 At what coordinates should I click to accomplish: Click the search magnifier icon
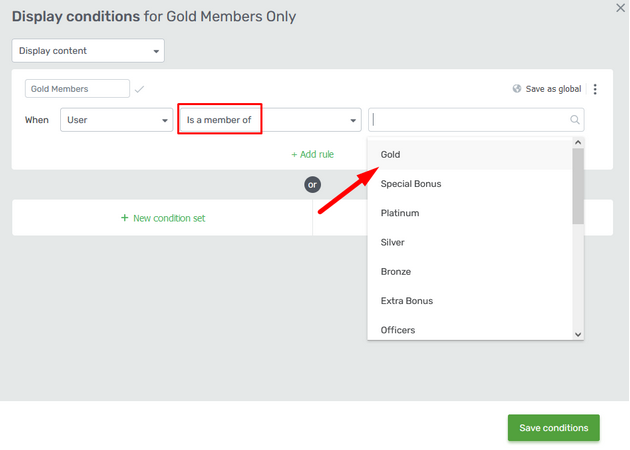(575, 120)
